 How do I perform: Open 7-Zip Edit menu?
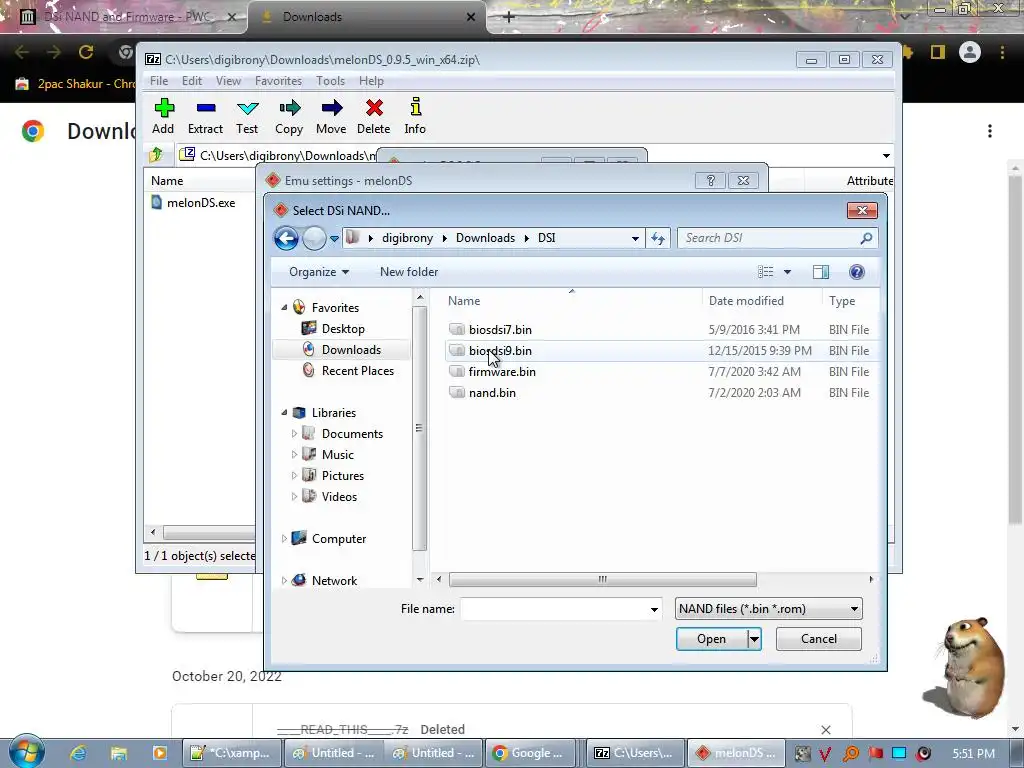(191, 81)
